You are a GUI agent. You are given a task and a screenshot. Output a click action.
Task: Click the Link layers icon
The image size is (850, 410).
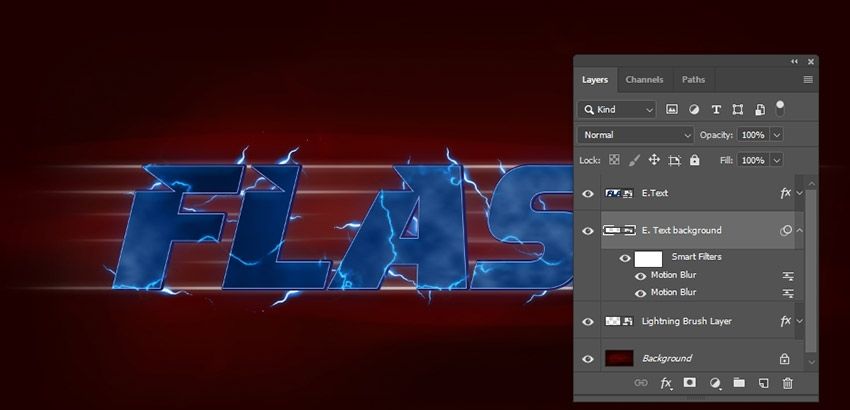click(641, 383)
